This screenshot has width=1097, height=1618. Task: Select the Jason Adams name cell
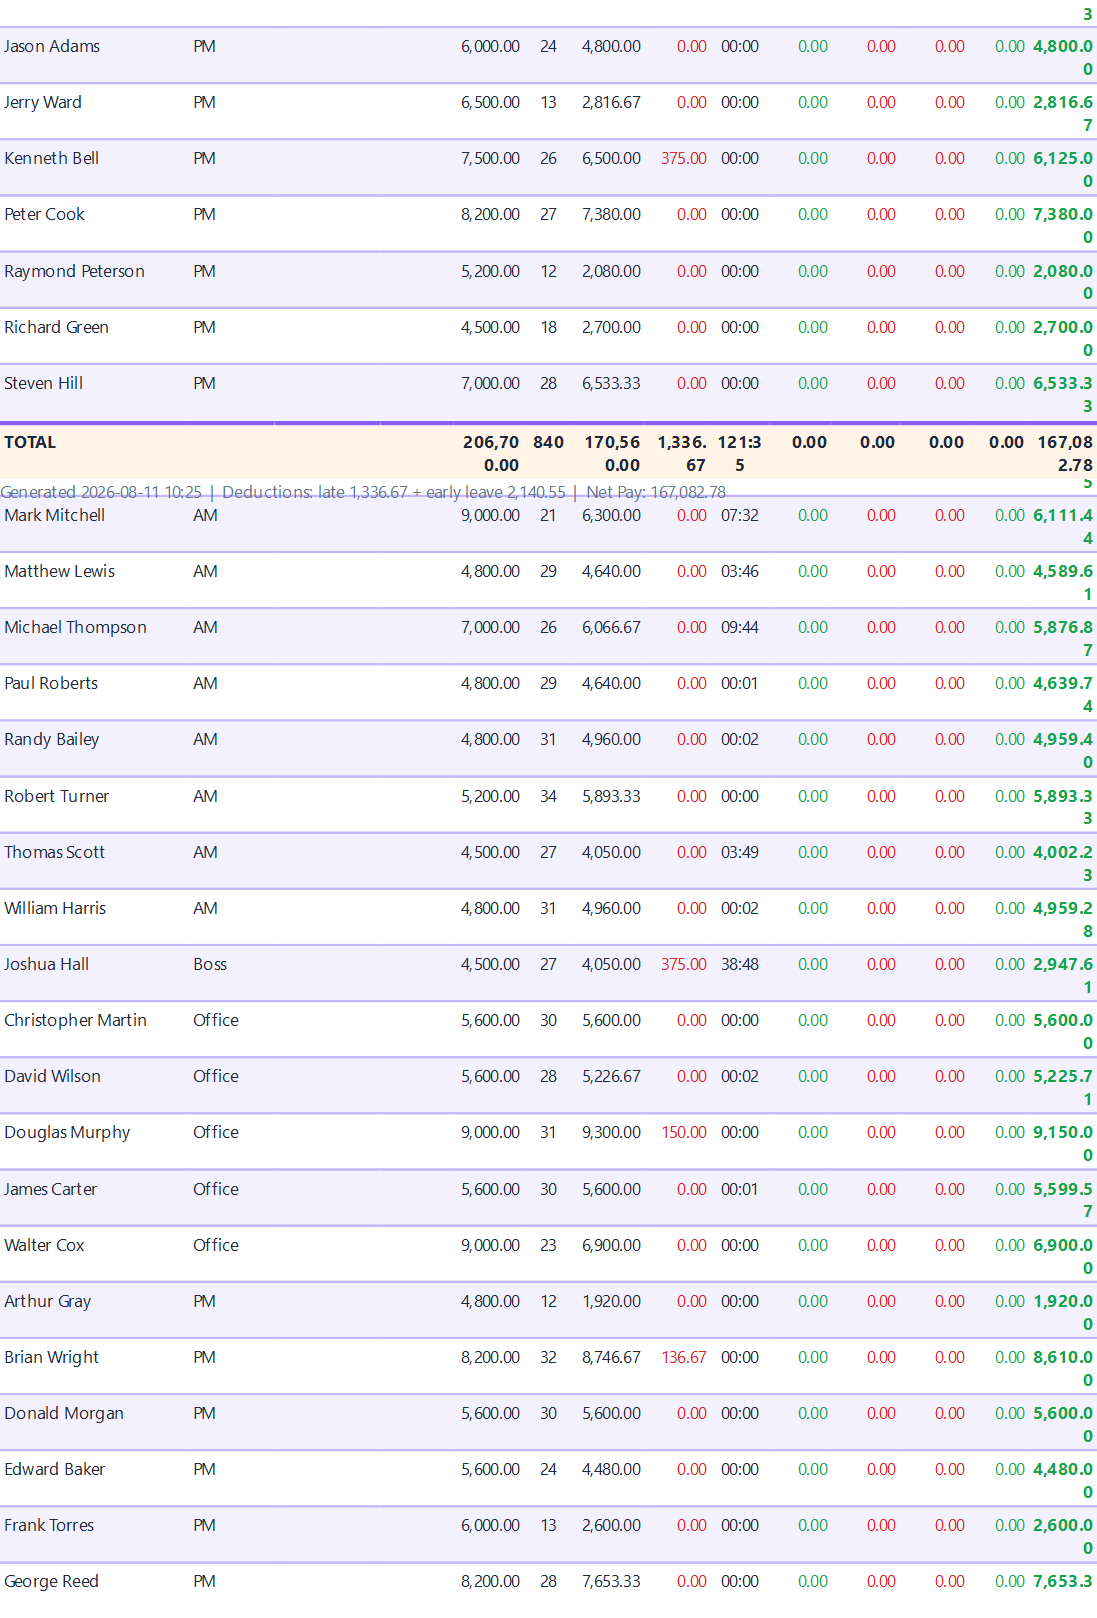(52, 46)
